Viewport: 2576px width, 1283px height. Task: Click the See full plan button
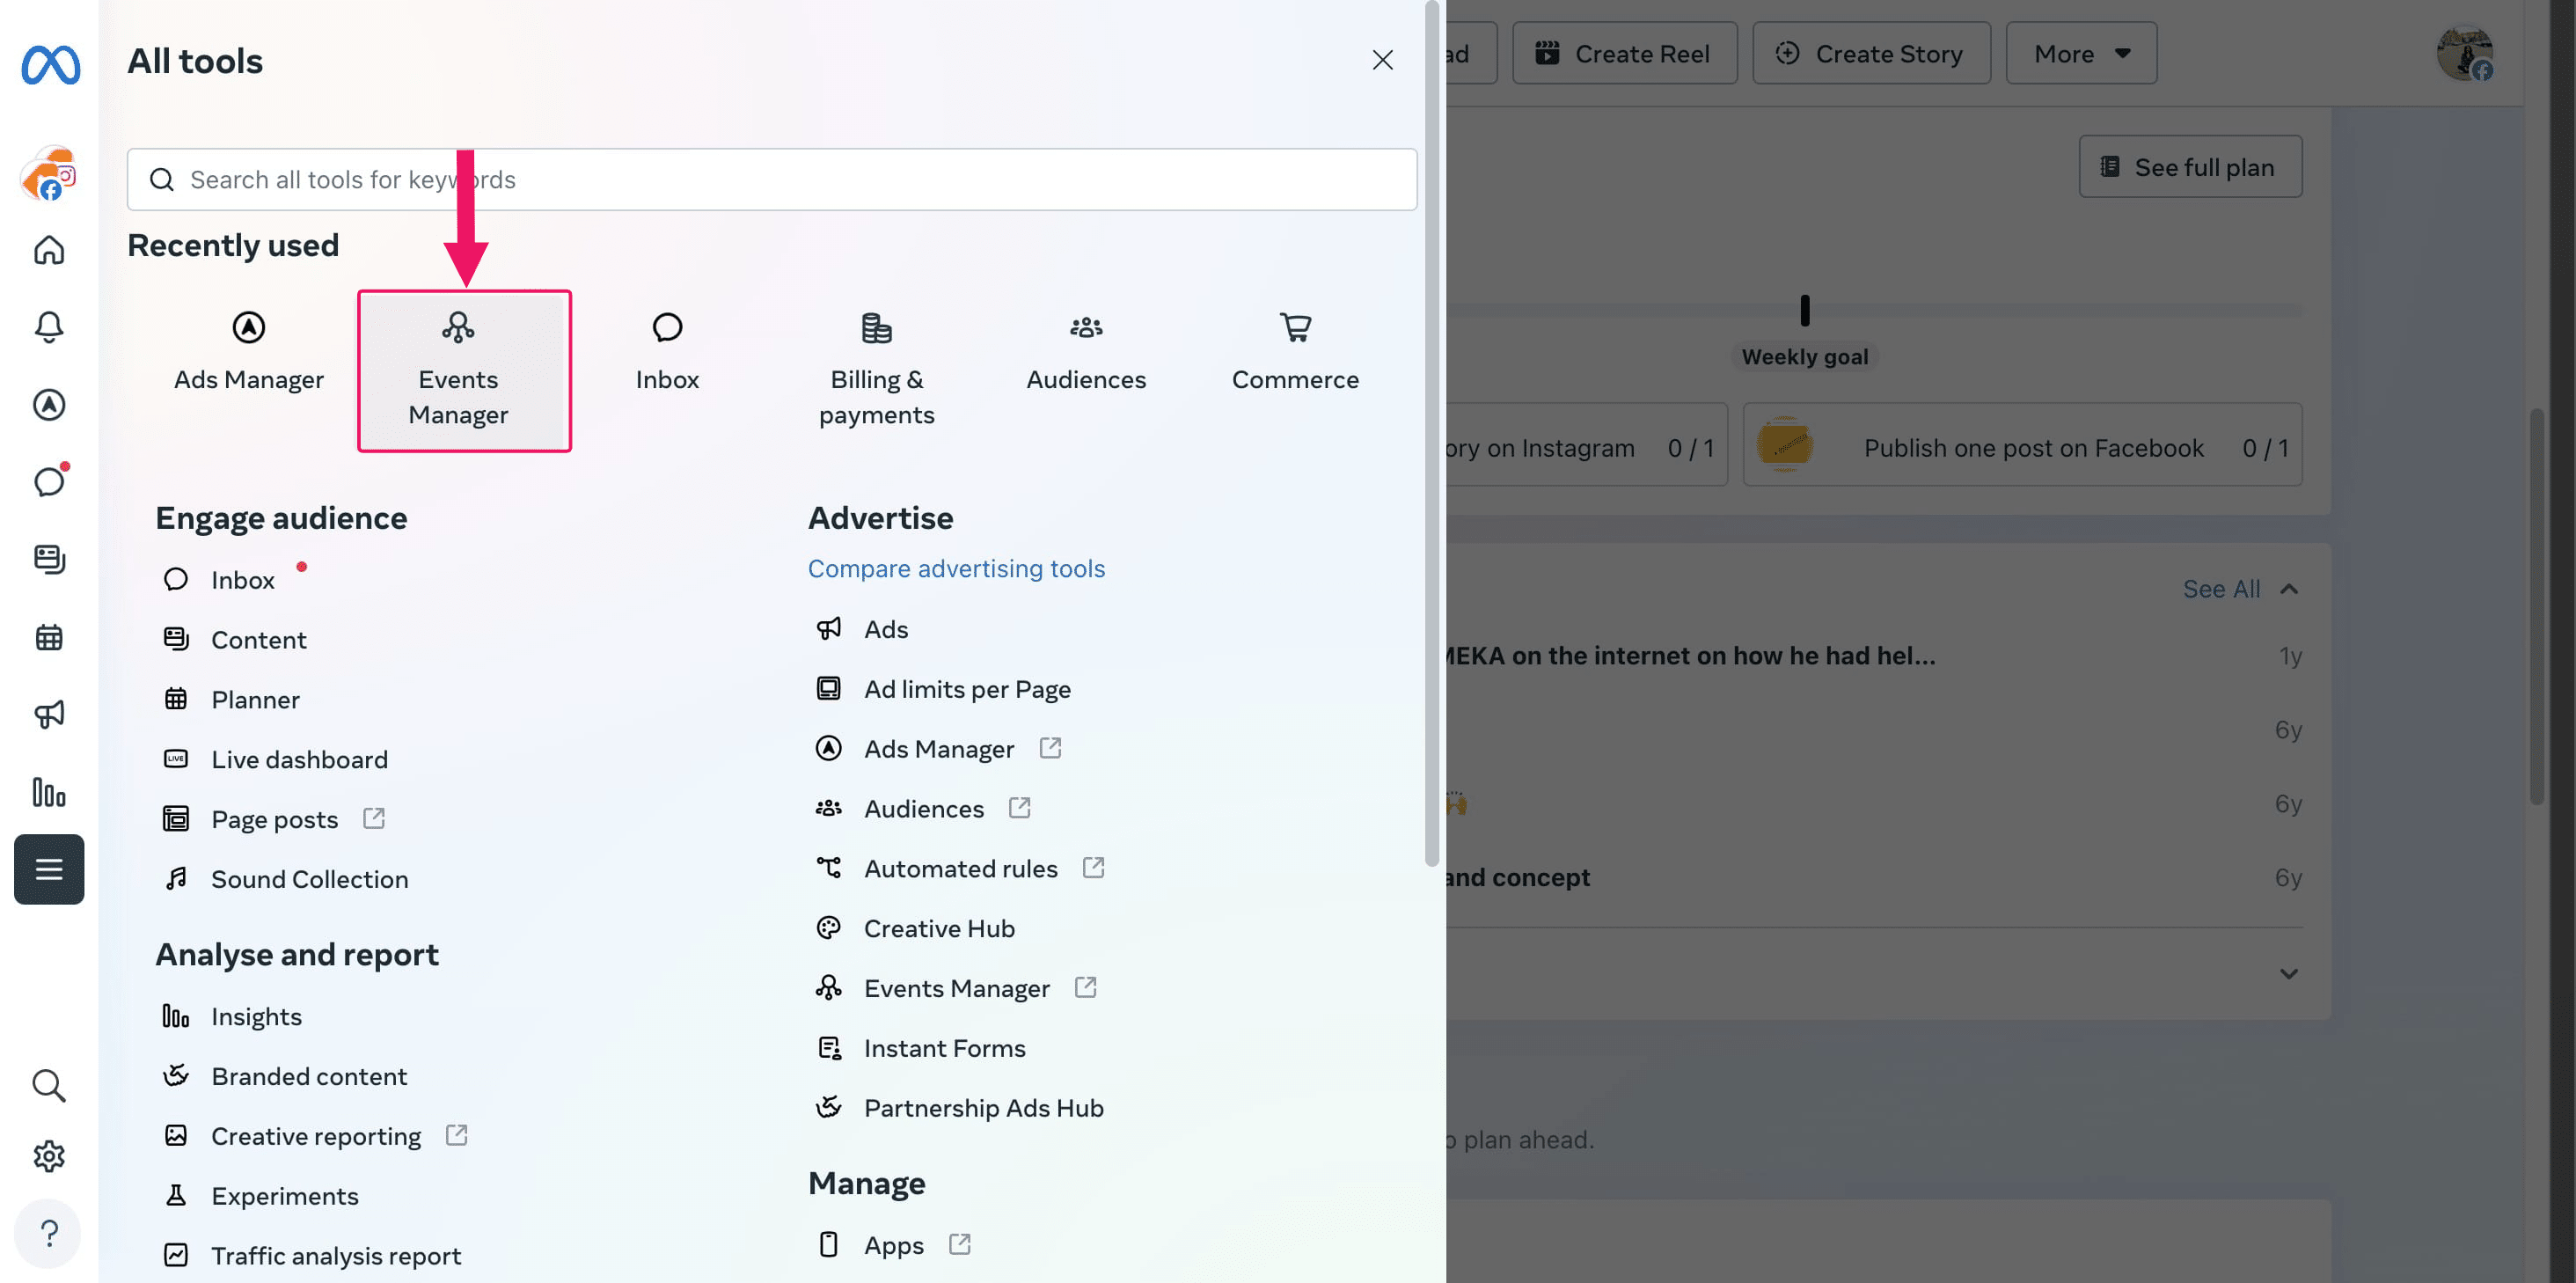click(x=2190, y=166)
